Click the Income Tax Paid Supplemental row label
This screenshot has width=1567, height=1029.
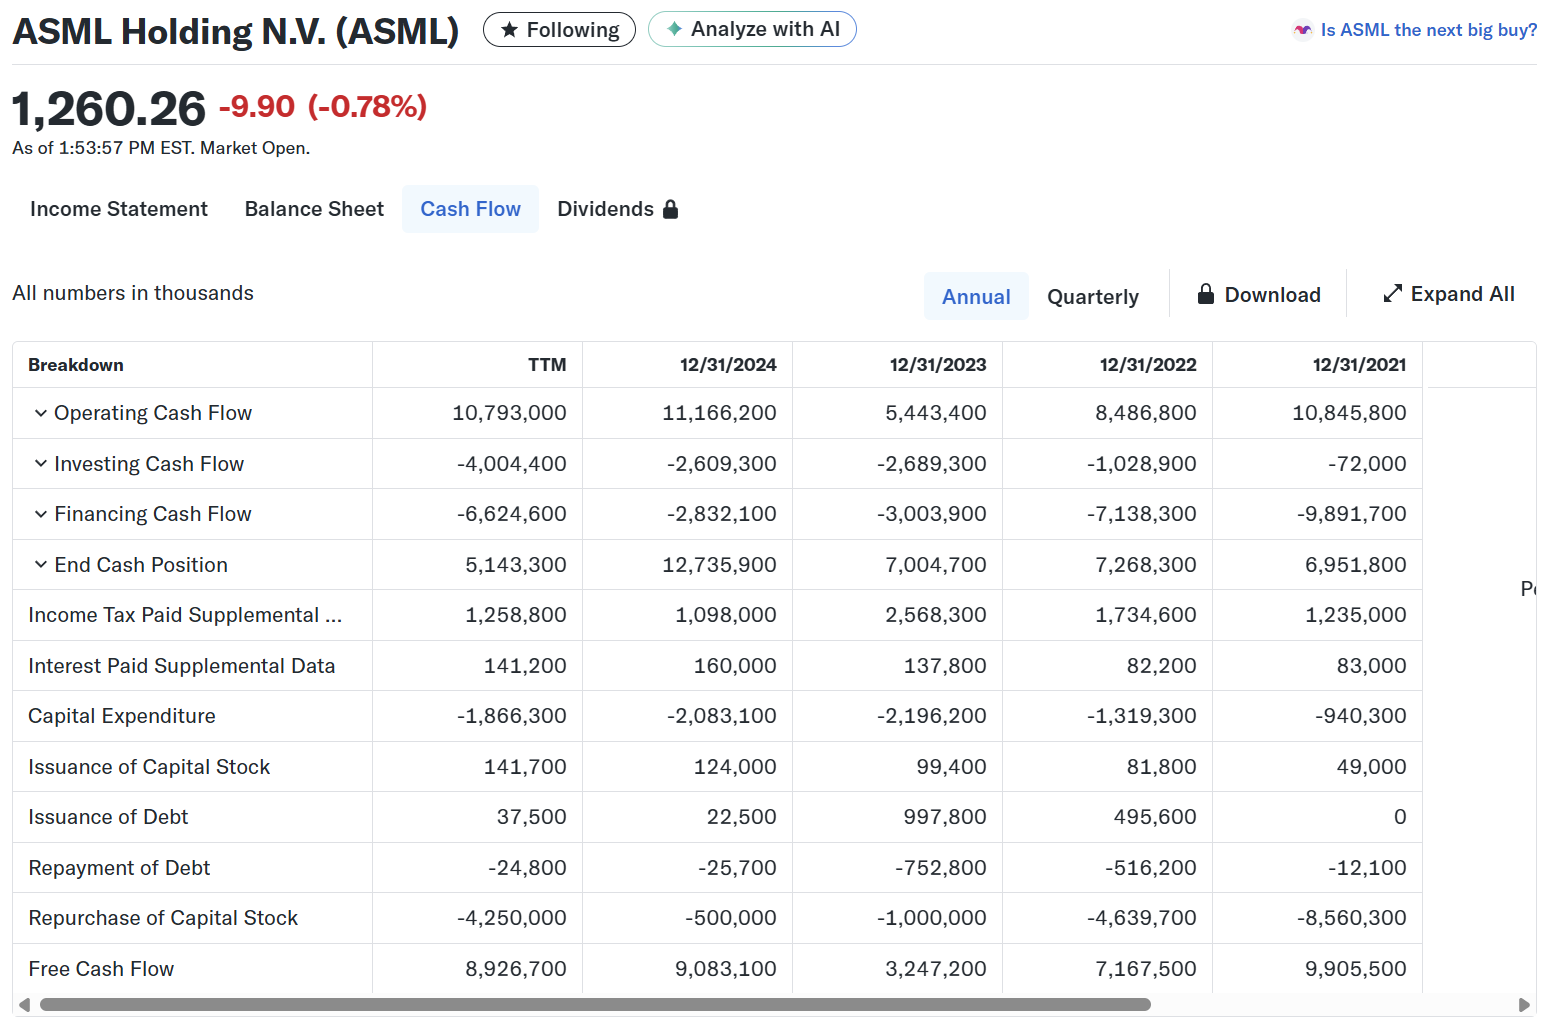pos(185,615)
